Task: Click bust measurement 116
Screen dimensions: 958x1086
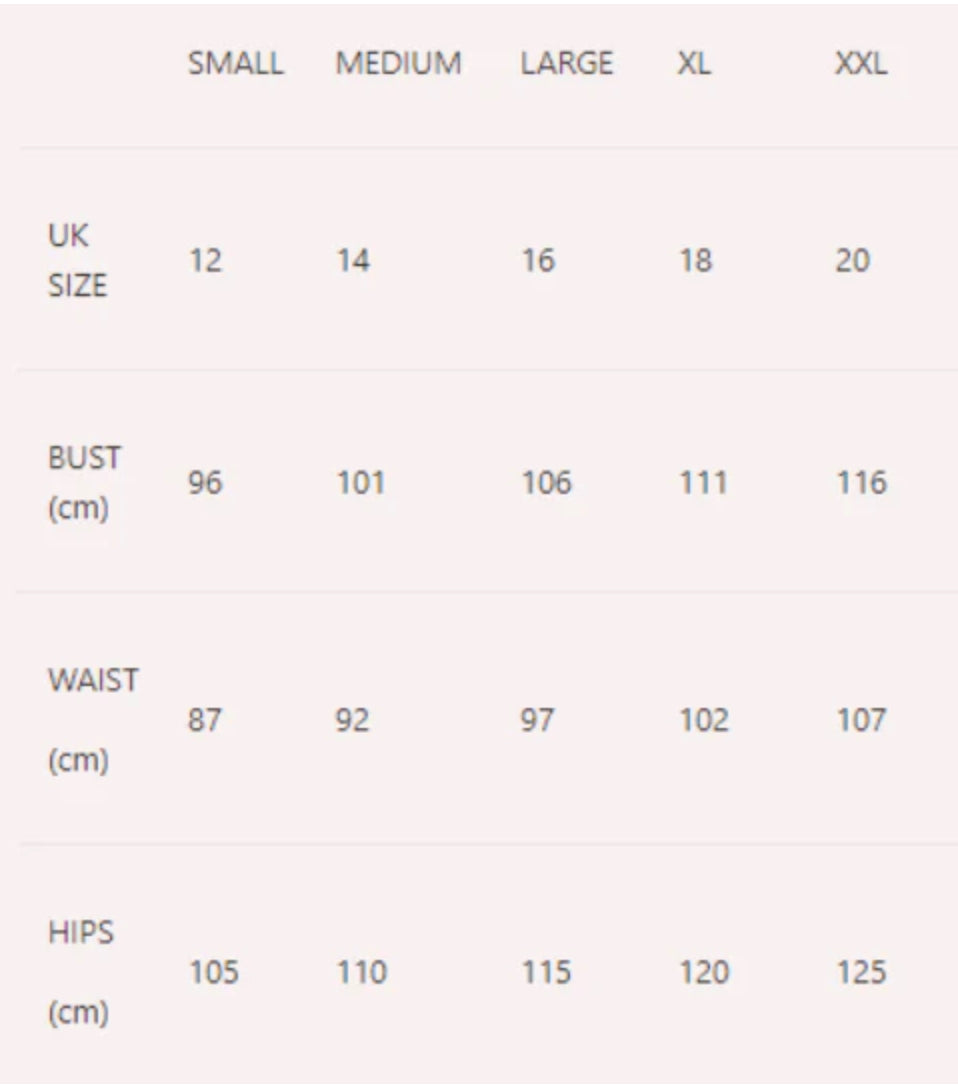Action: [862, 483]
